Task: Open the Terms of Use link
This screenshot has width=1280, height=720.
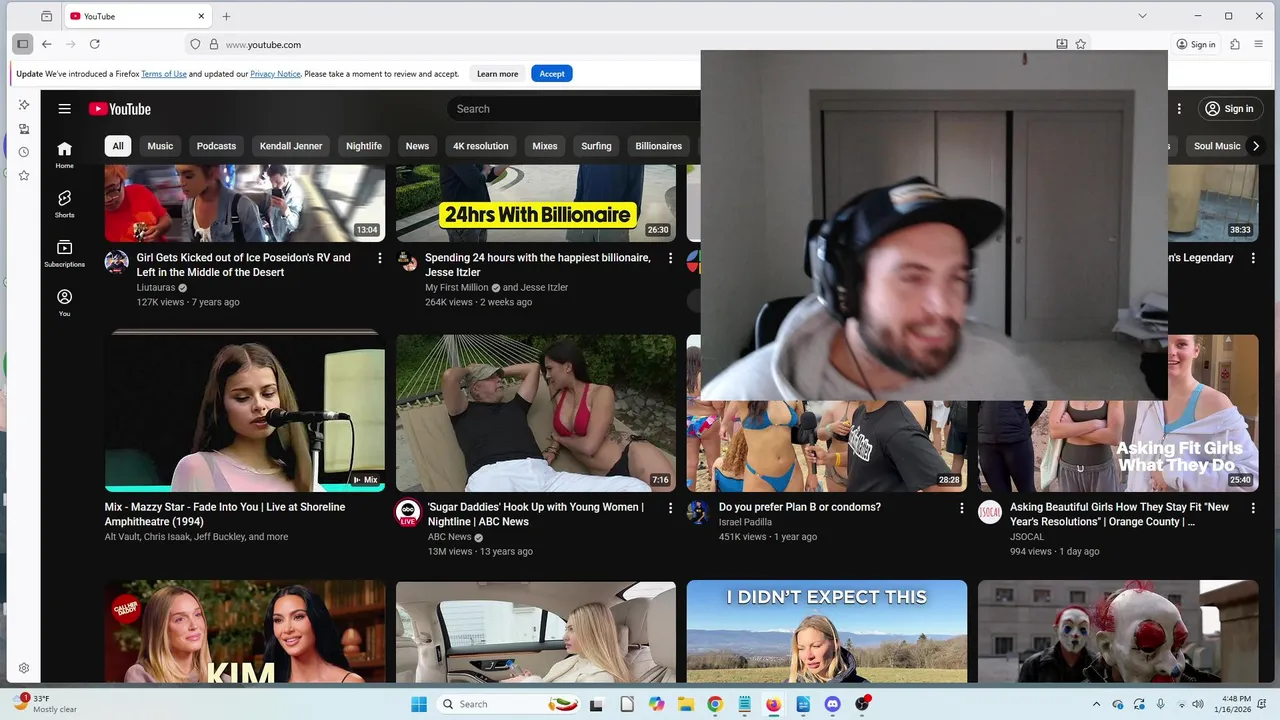Action: (x=164, y=74)
